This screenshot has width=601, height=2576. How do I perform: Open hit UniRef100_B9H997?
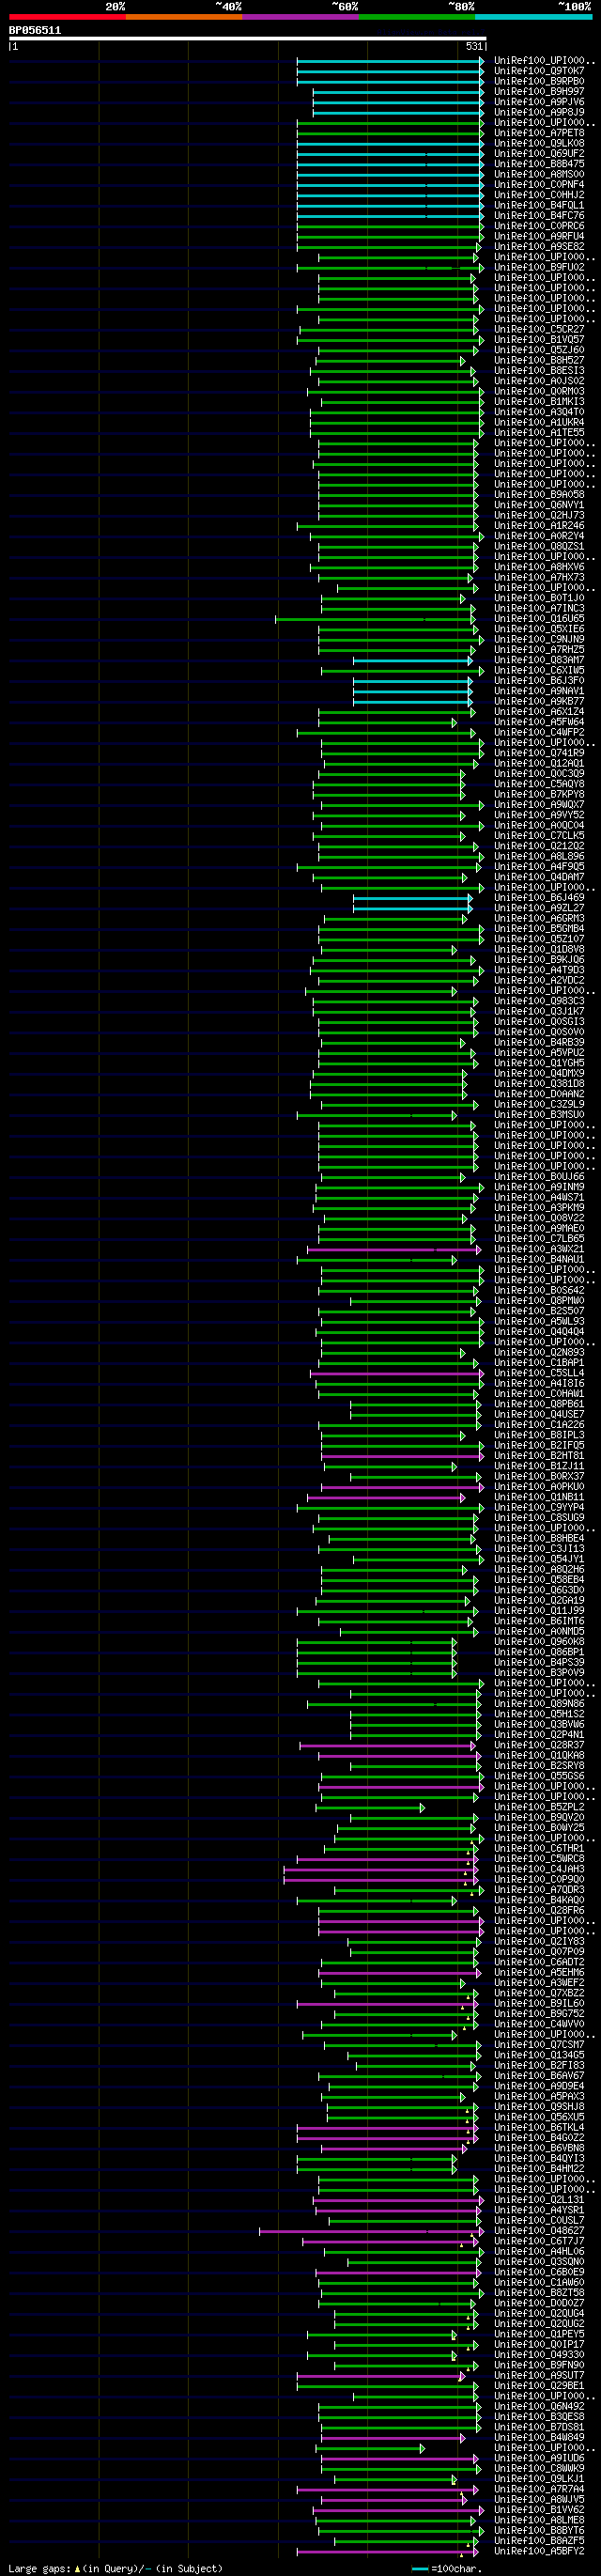point(539,92)
